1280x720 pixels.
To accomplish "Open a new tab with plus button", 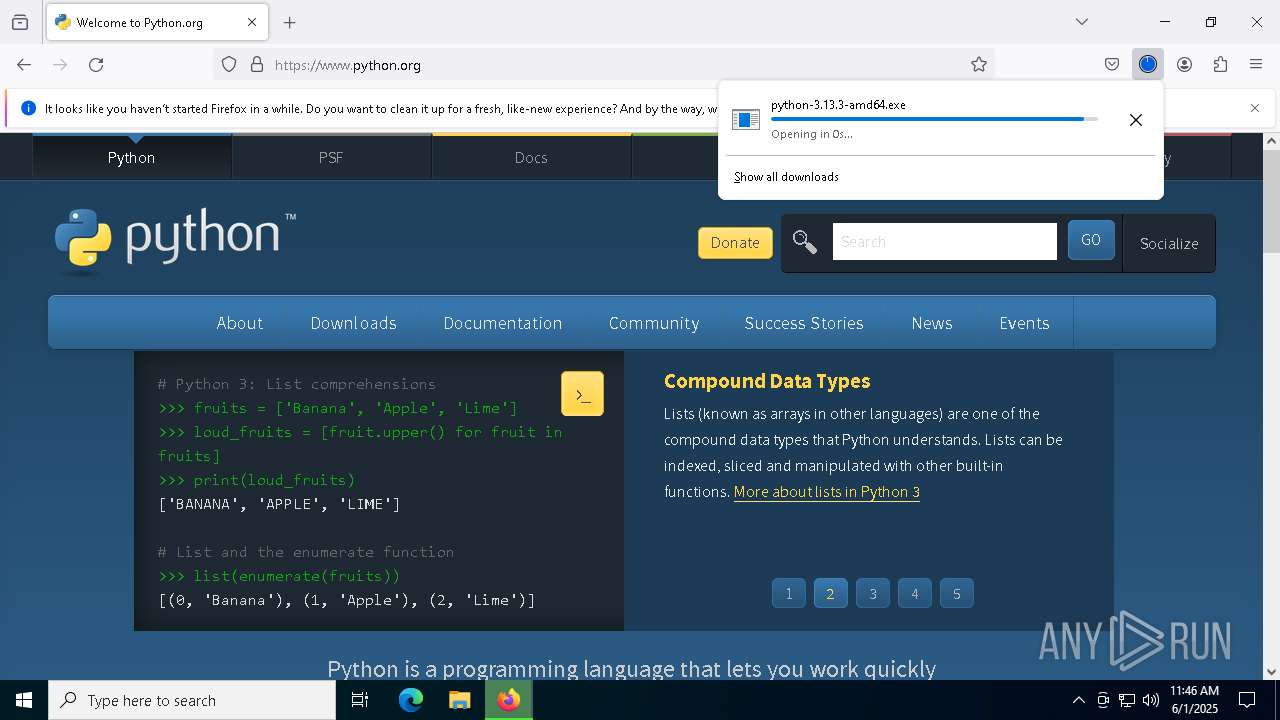I will tap(290, 22).
